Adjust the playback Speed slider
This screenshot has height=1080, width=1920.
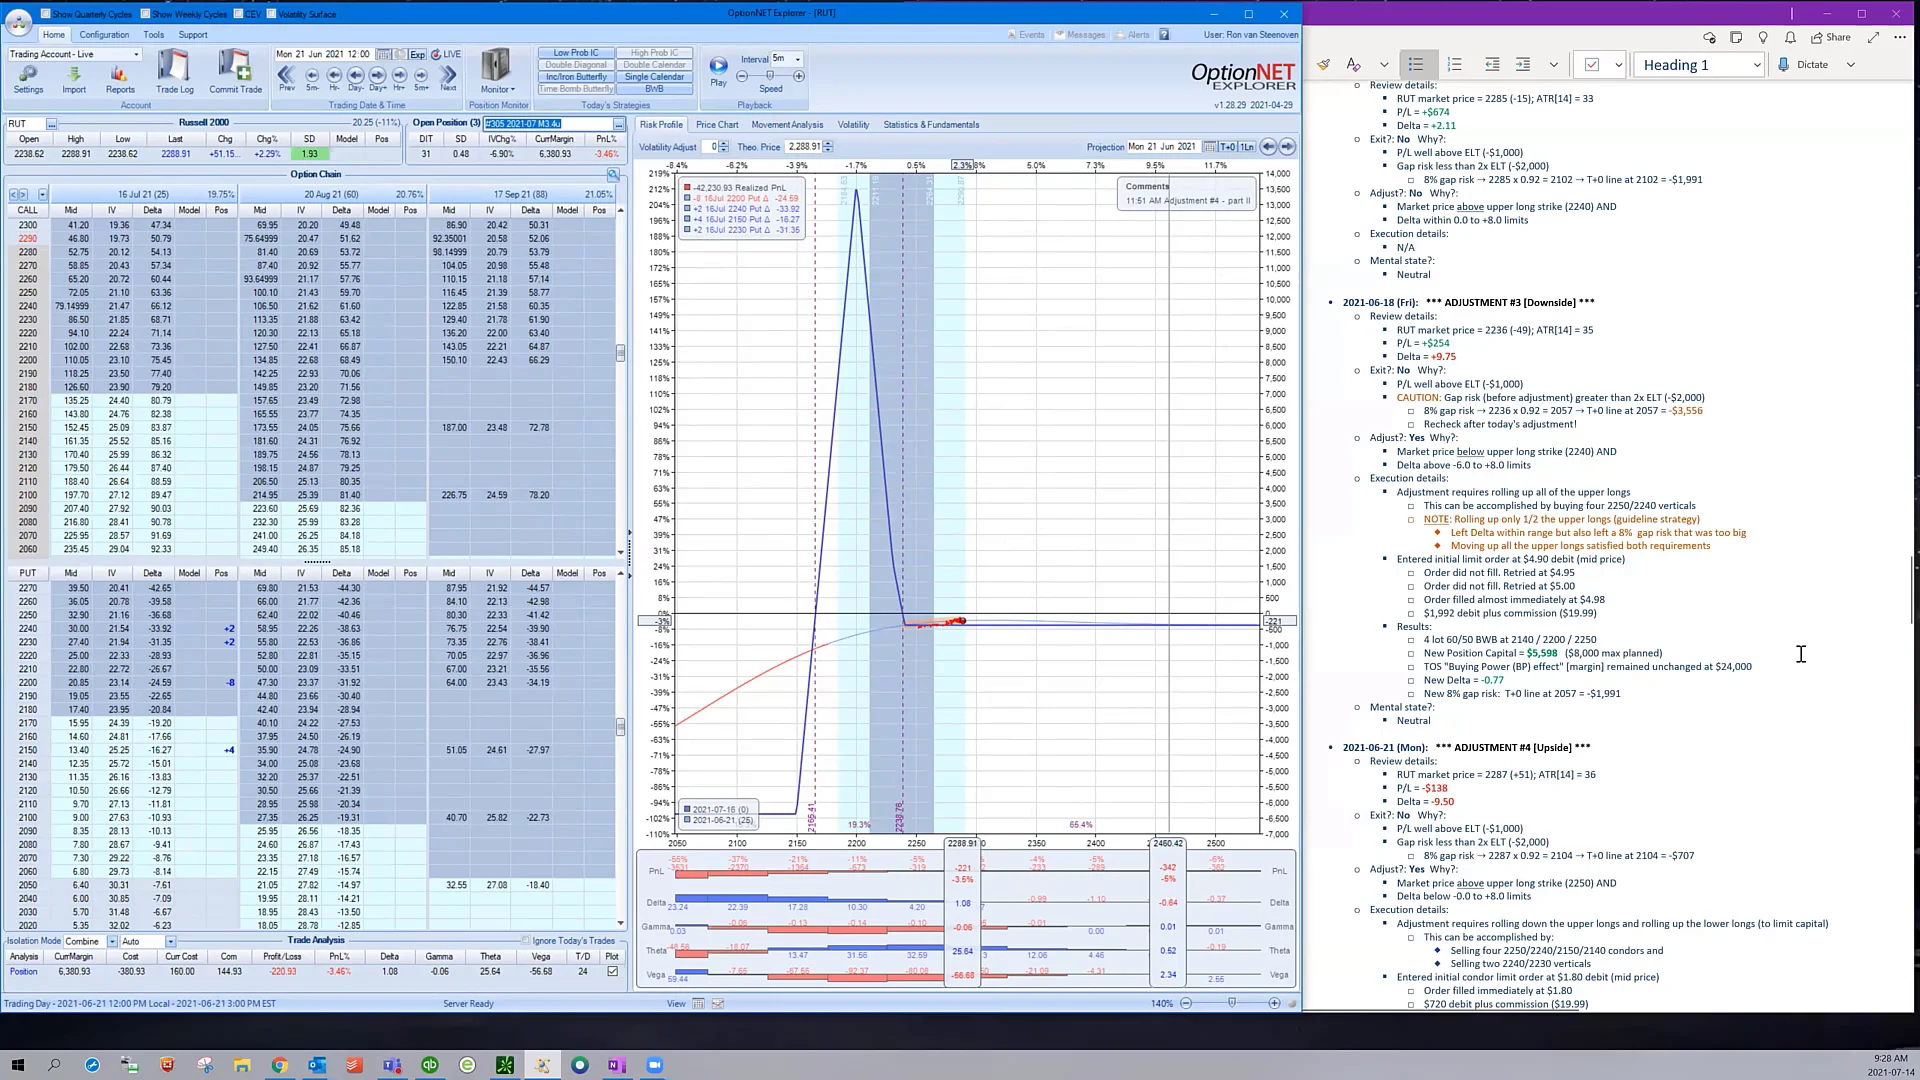pyautogui.click(x=770, y=76)
